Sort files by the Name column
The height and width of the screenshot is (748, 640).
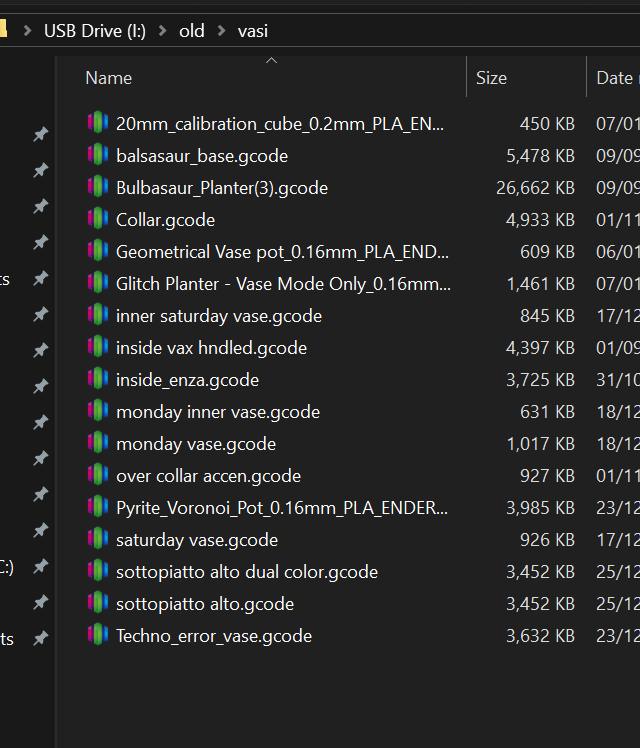(109, 77)
